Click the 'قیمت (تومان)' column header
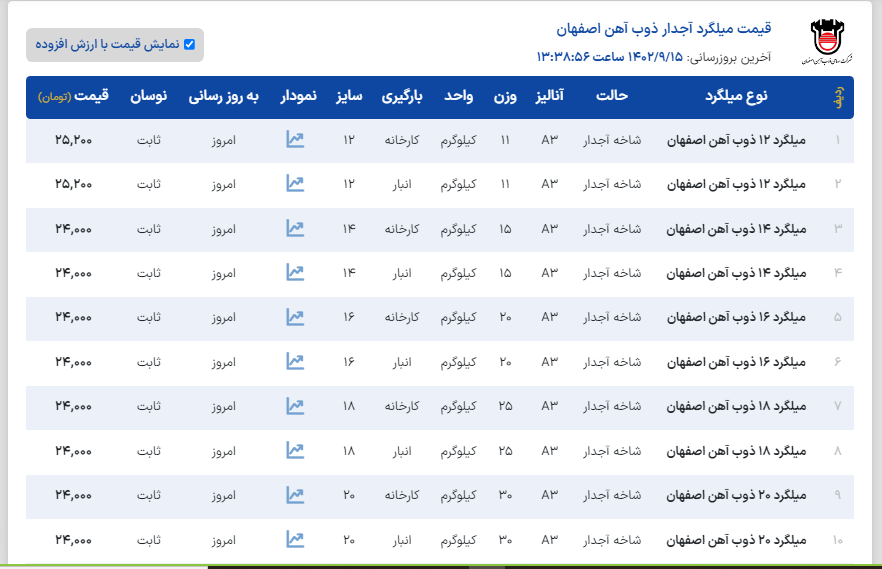This screenshot has height=569, width=882. coord(74,97)
